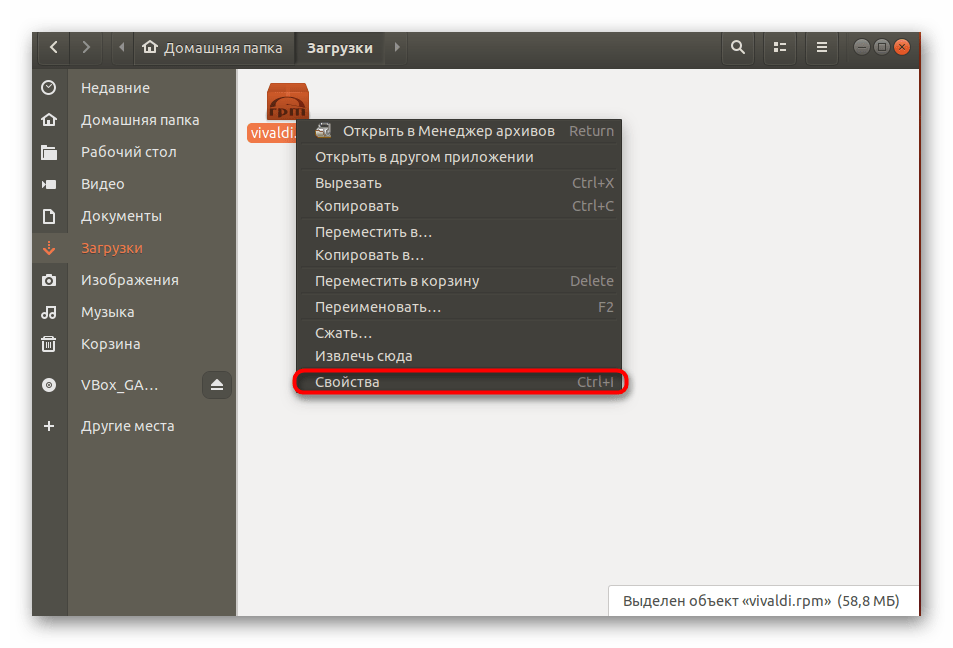Open the Trash (Корзина) sidebar entry
This screenshot has width=953, height=648.
(x=110, y=344)
